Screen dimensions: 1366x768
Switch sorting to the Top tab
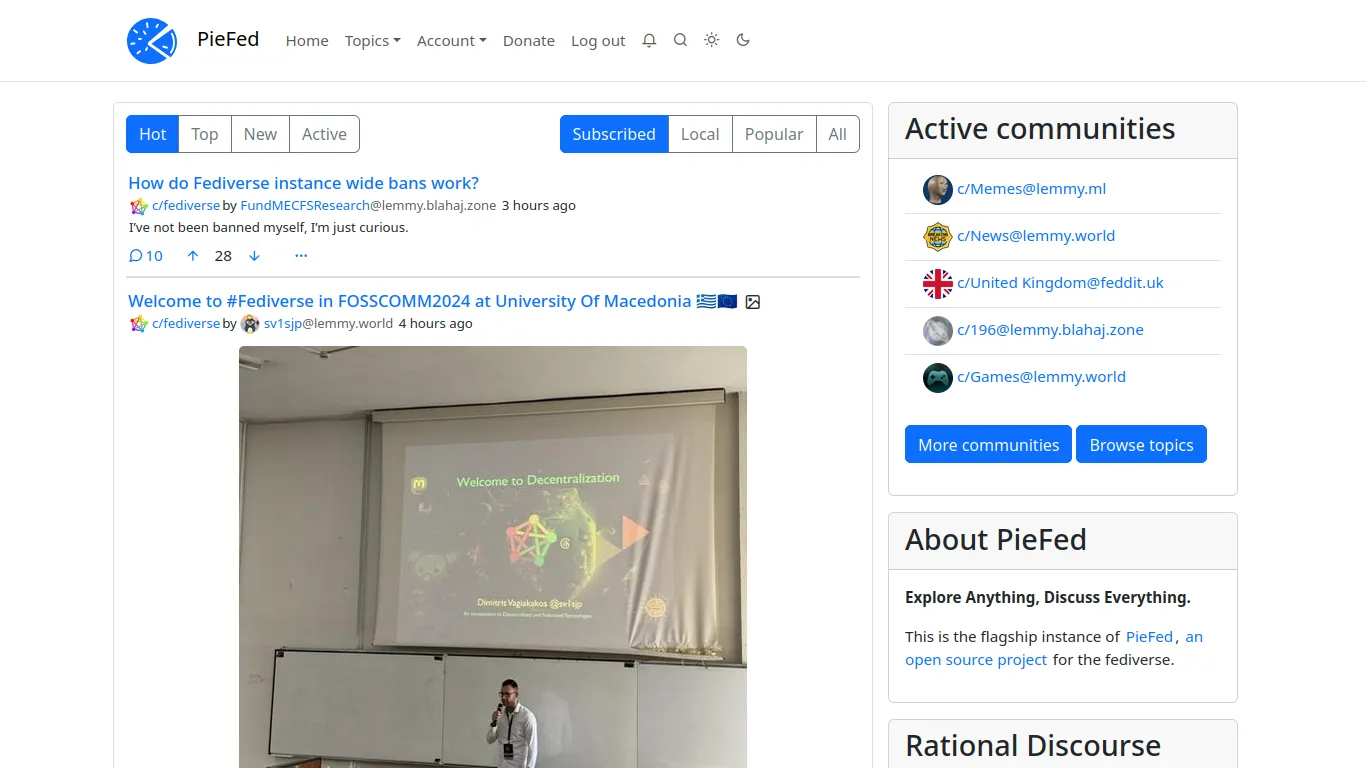(204, 134)
